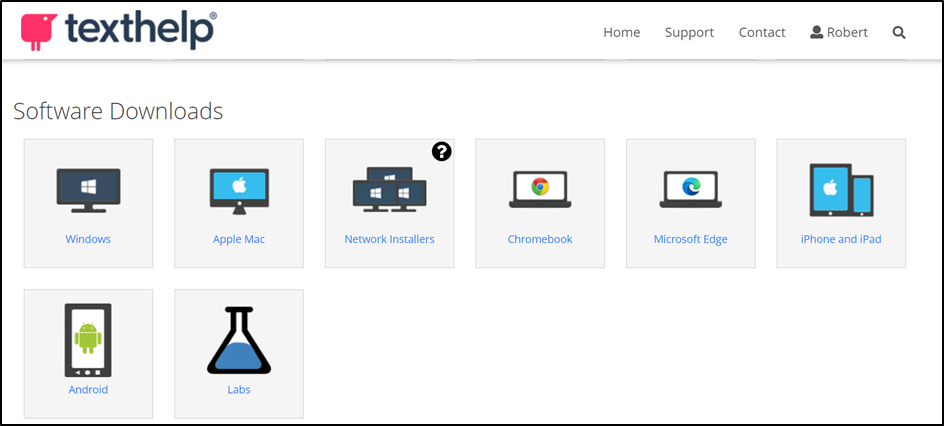This screenshot has width=944, height=426.
Task: Open Contact in navigation menu
Action: pos(762,32)
